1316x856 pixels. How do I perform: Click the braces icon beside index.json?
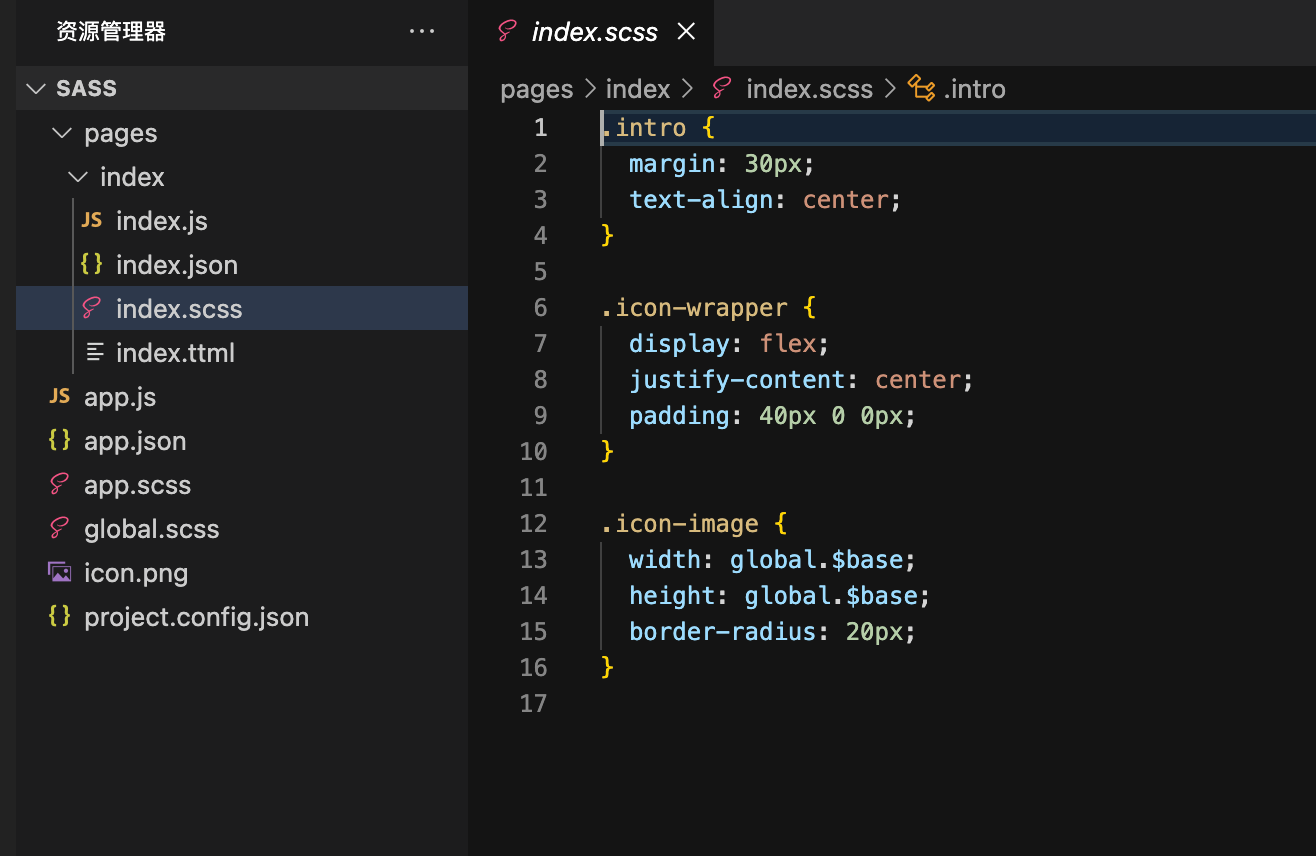92,264
